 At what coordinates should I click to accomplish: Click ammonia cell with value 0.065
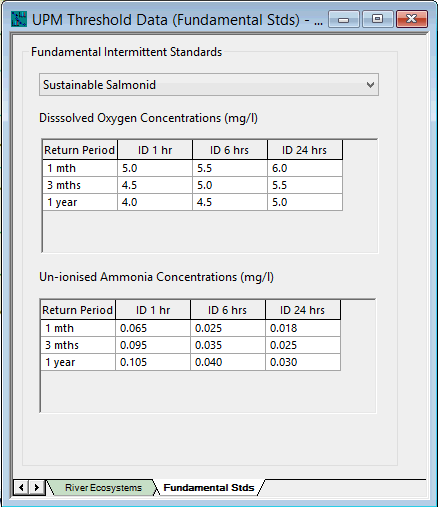[x=153, y=328]
